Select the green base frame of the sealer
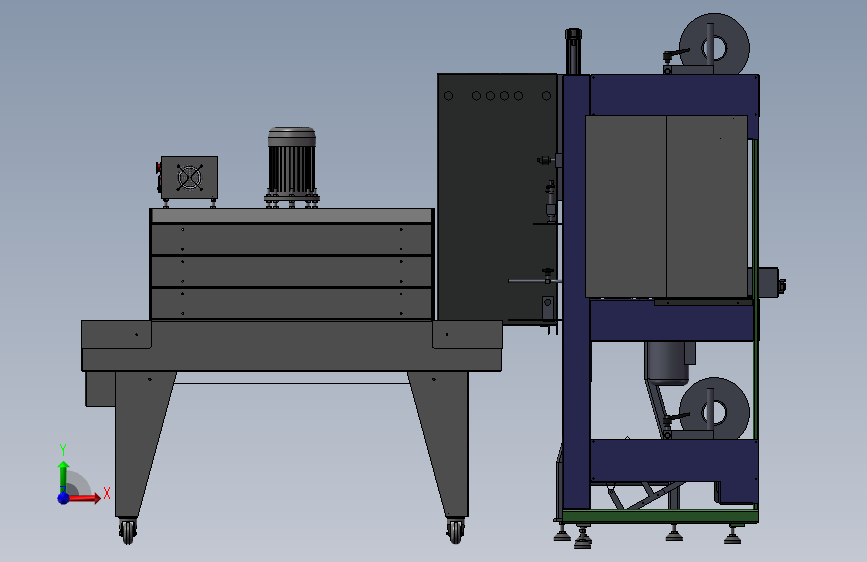Screen dimensions: 867x562 (x=660, y=517)
